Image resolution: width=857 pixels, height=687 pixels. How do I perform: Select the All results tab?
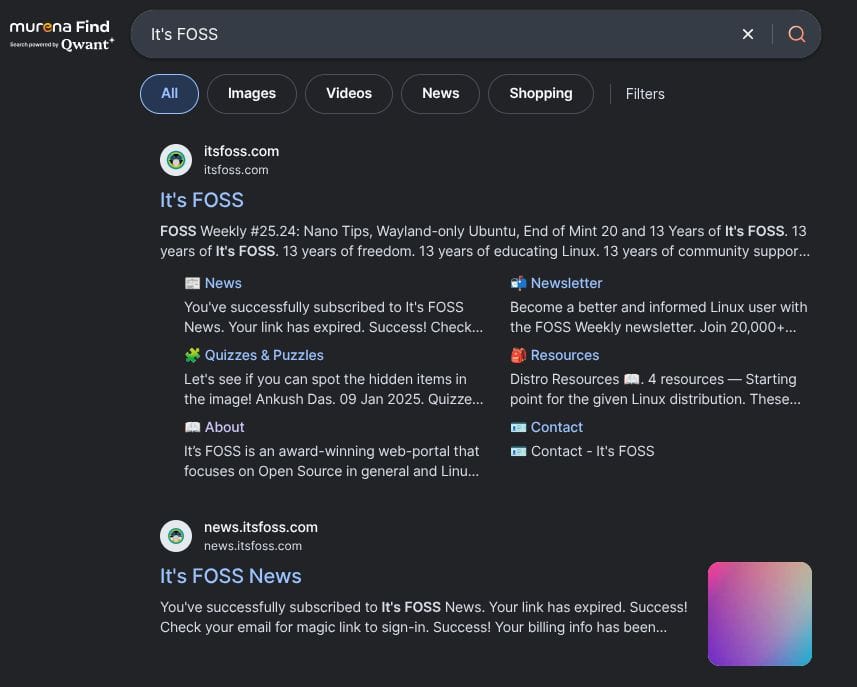169,94
